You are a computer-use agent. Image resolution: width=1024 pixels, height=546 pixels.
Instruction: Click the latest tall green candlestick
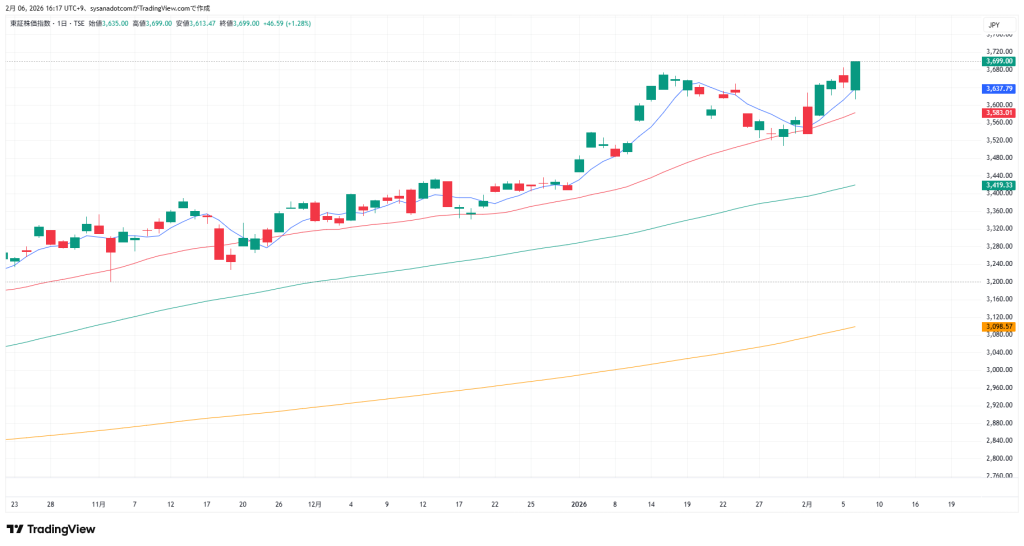tap(856, 76)
